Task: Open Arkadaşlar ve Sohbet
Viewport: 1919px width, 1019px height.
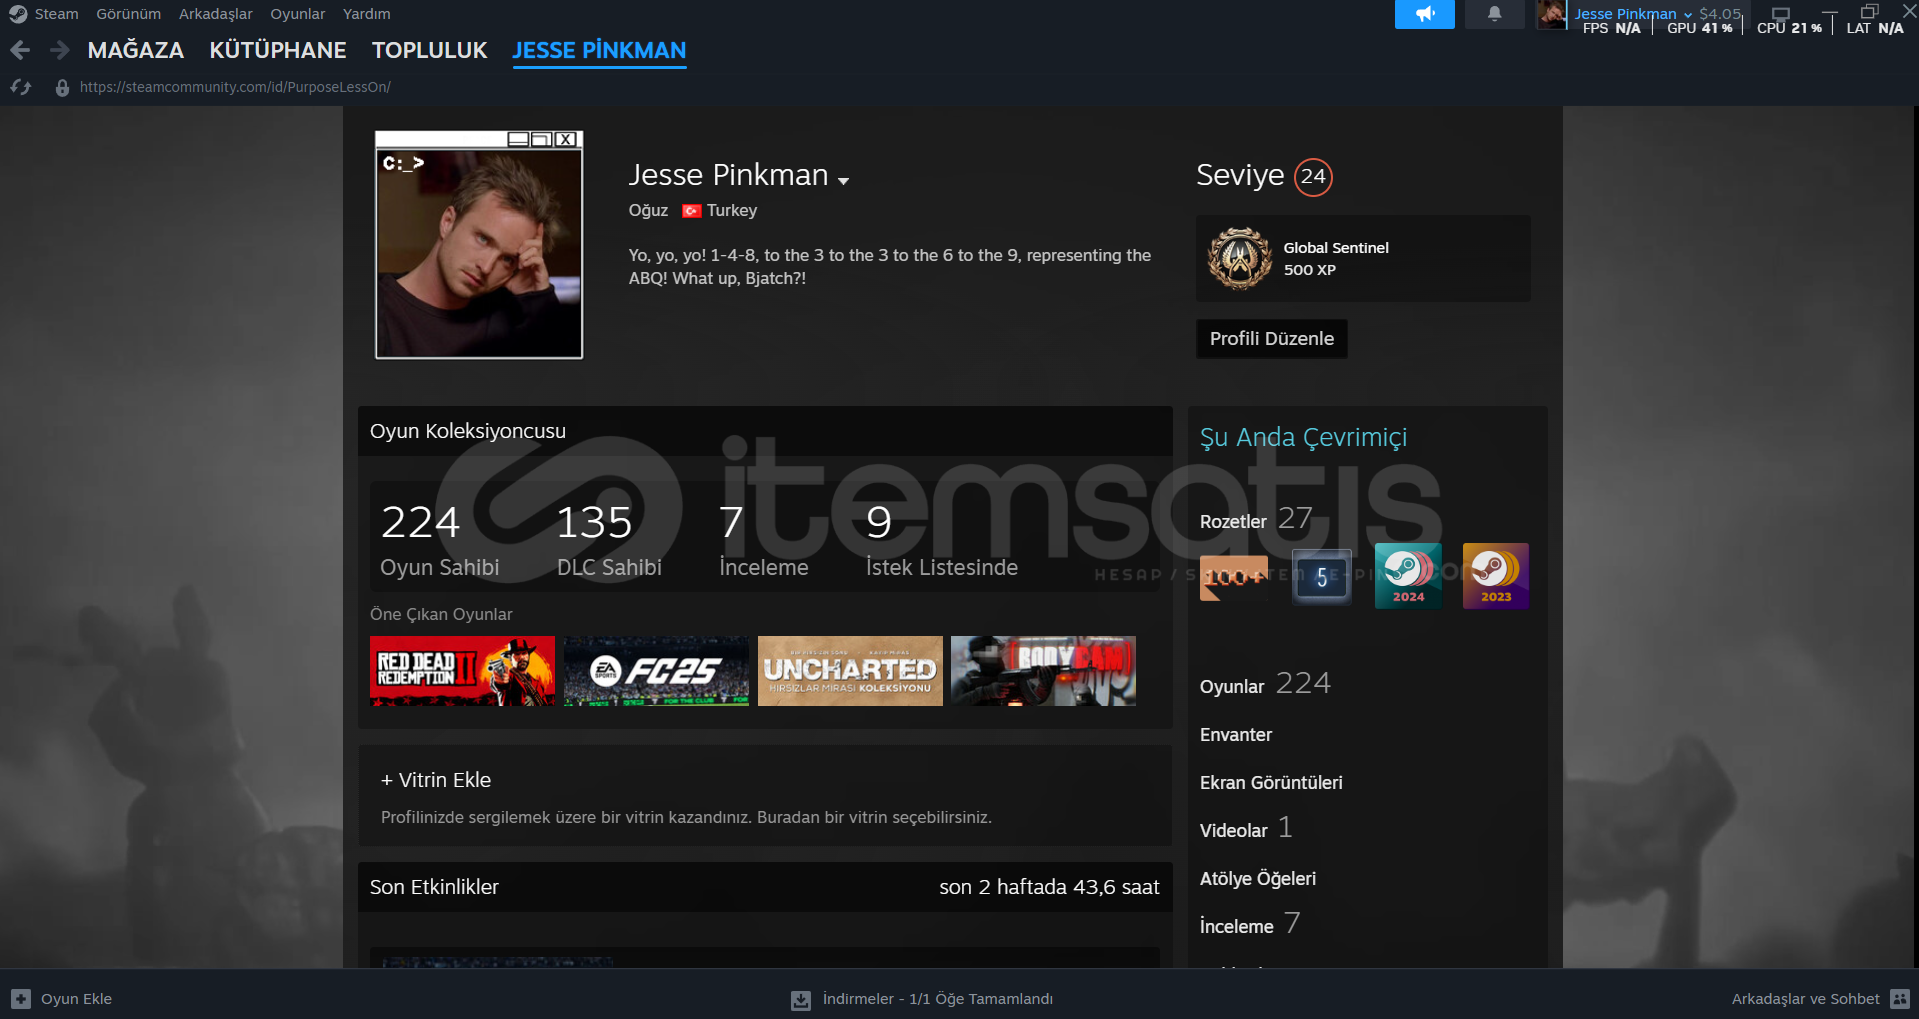Action: [x=1805, y=999]
